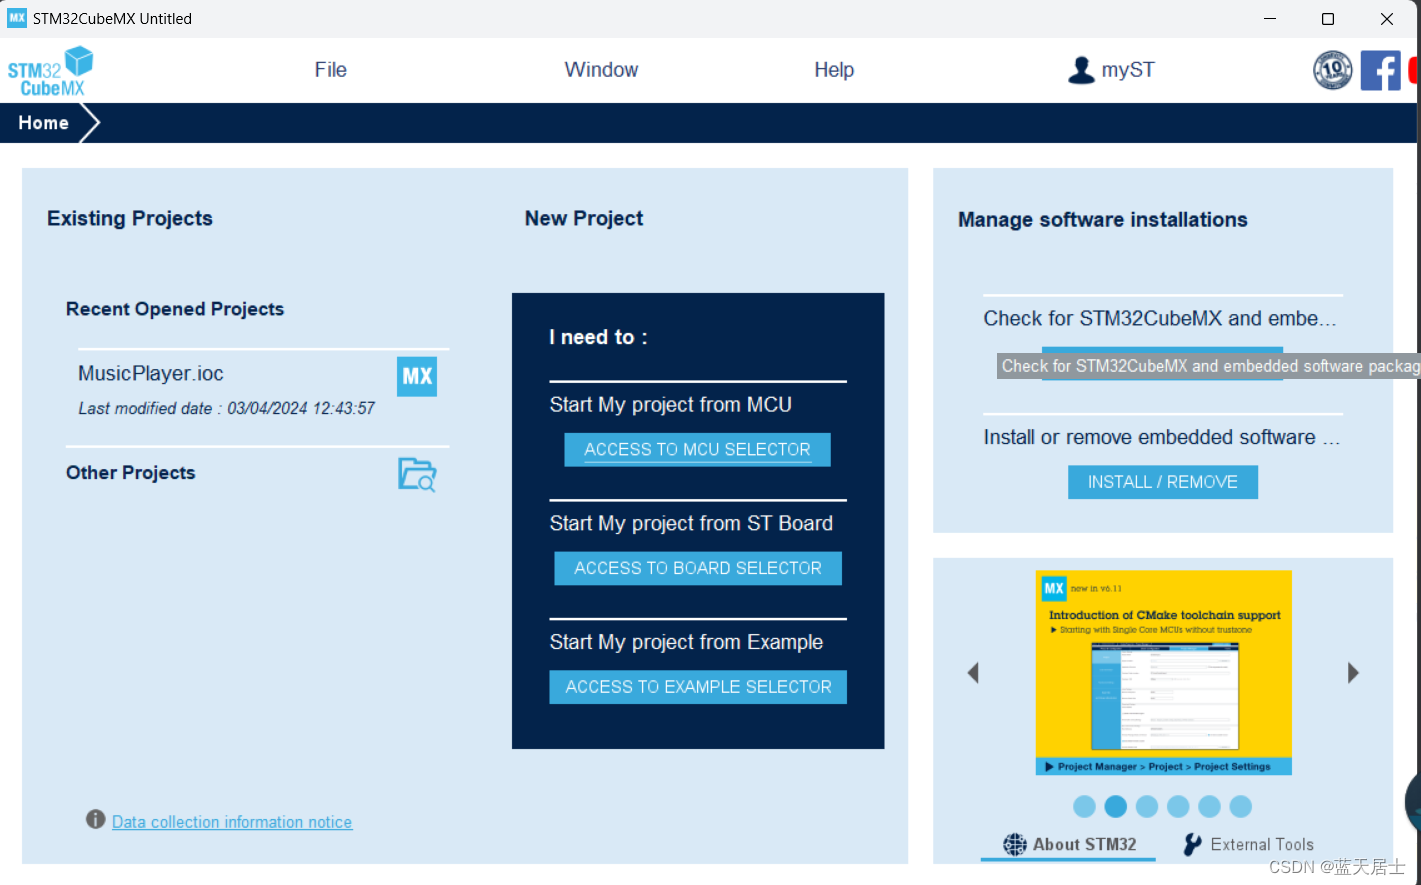Click the Manage software installations heading
The height and width of the screenshot is (885, 1421).
pyautogui.click(x=1103, y=220)
